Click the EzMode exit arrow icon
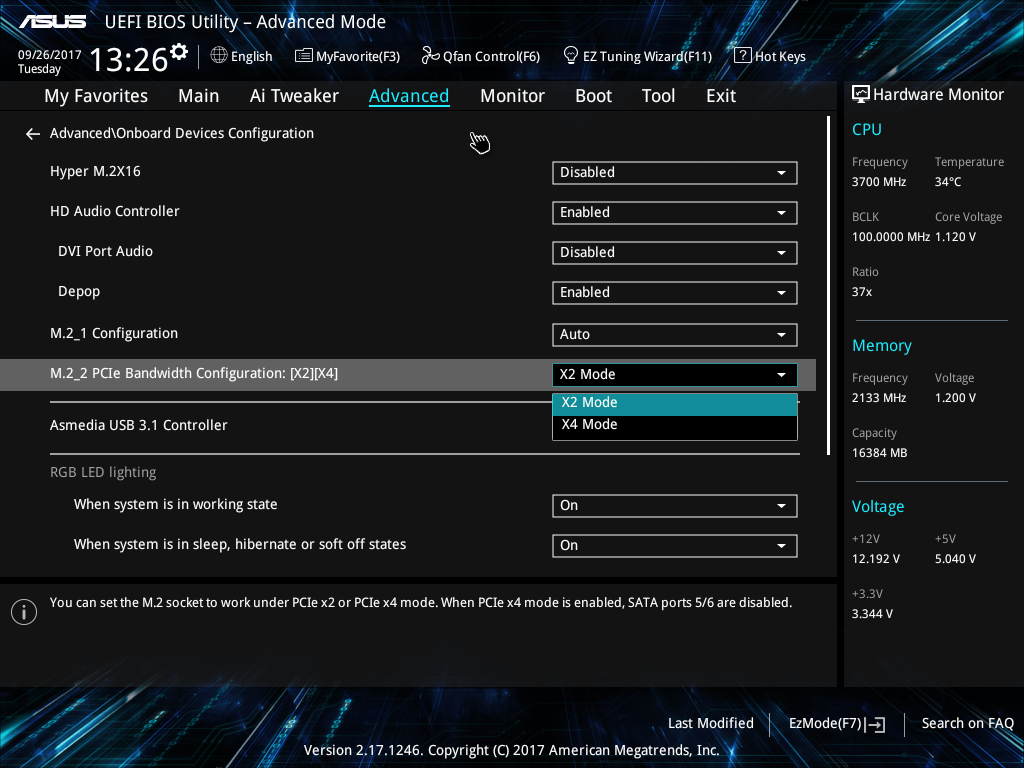Screen dimensions: 1024x768 [875, 724]
